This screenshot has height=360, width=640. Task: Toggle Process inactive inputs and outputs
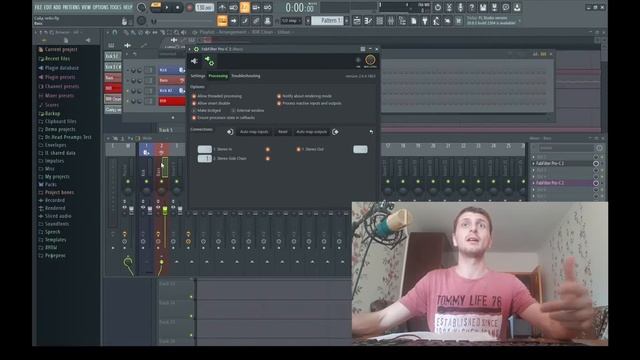pyautogui.click(x=279, y=103)
